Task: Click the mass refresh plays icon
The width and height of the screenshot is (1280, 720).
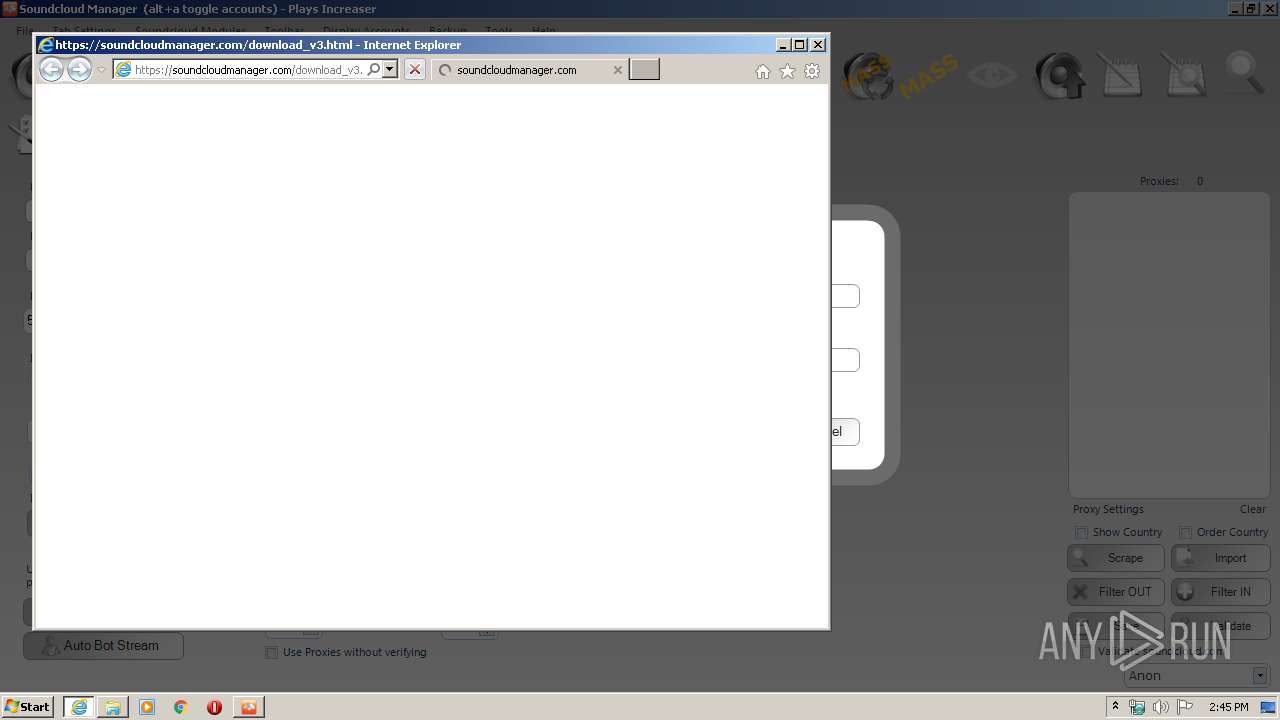Action: [x=867, y=76]
